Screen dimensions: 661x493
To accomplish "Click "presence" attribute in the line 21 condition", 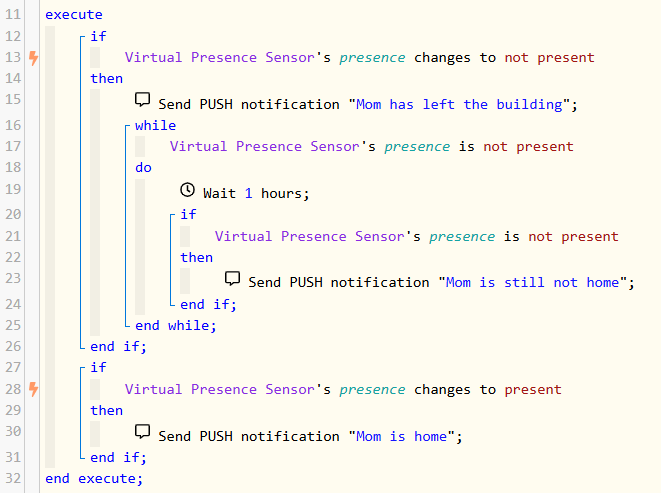I will point(462,237).
